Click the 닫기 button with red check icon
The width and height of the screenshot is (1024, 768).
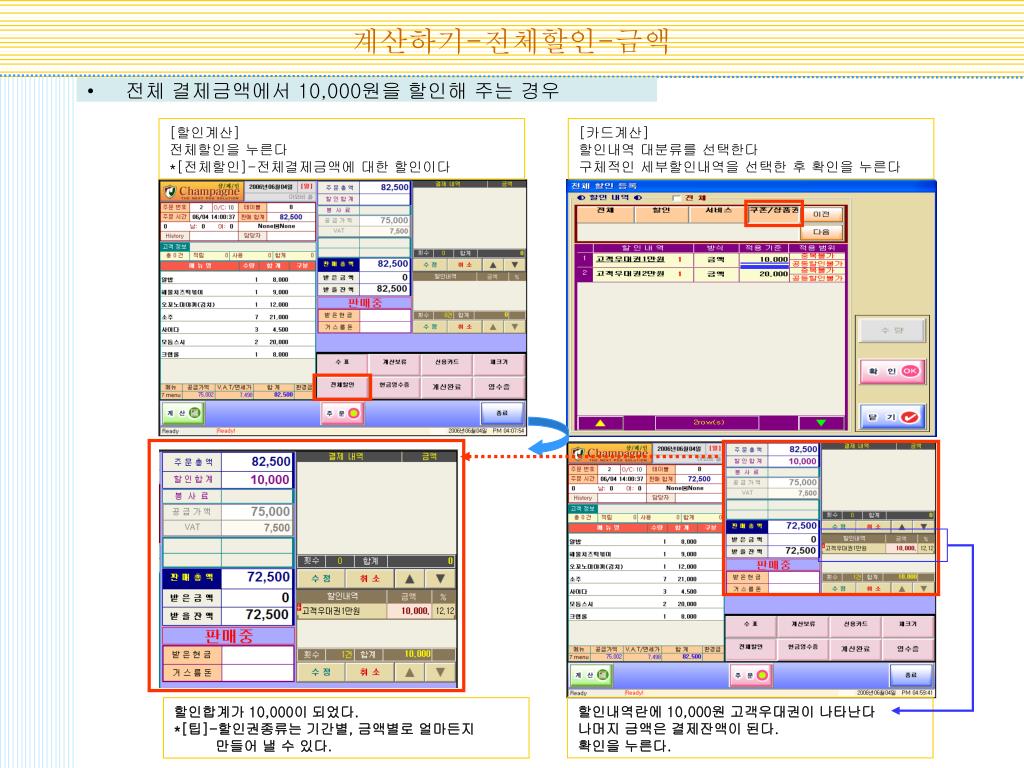tap(892, 417)
